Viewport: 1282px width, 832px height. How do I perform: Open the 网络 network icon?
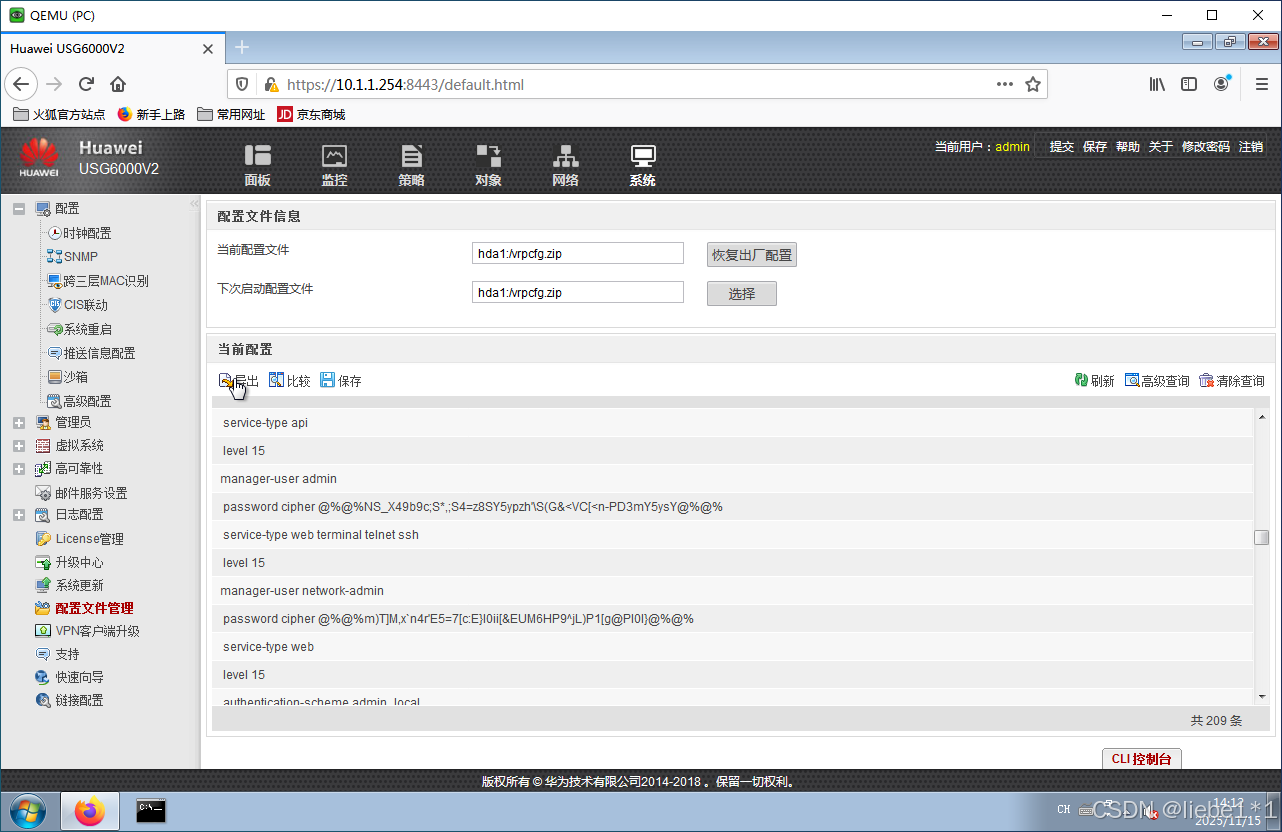coord(565,165)
